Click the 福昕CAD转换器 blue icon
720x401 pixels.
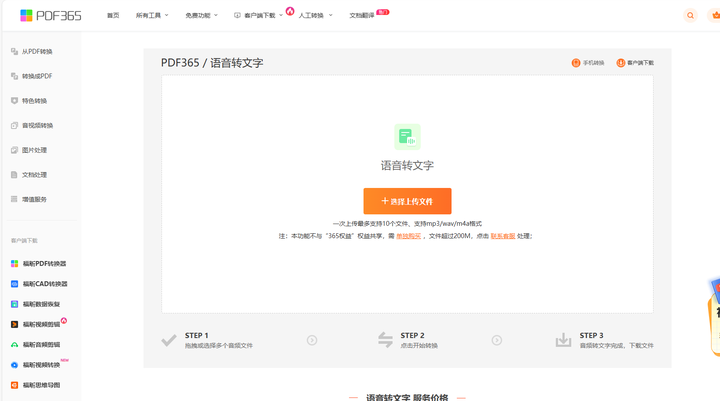[14, 284]
